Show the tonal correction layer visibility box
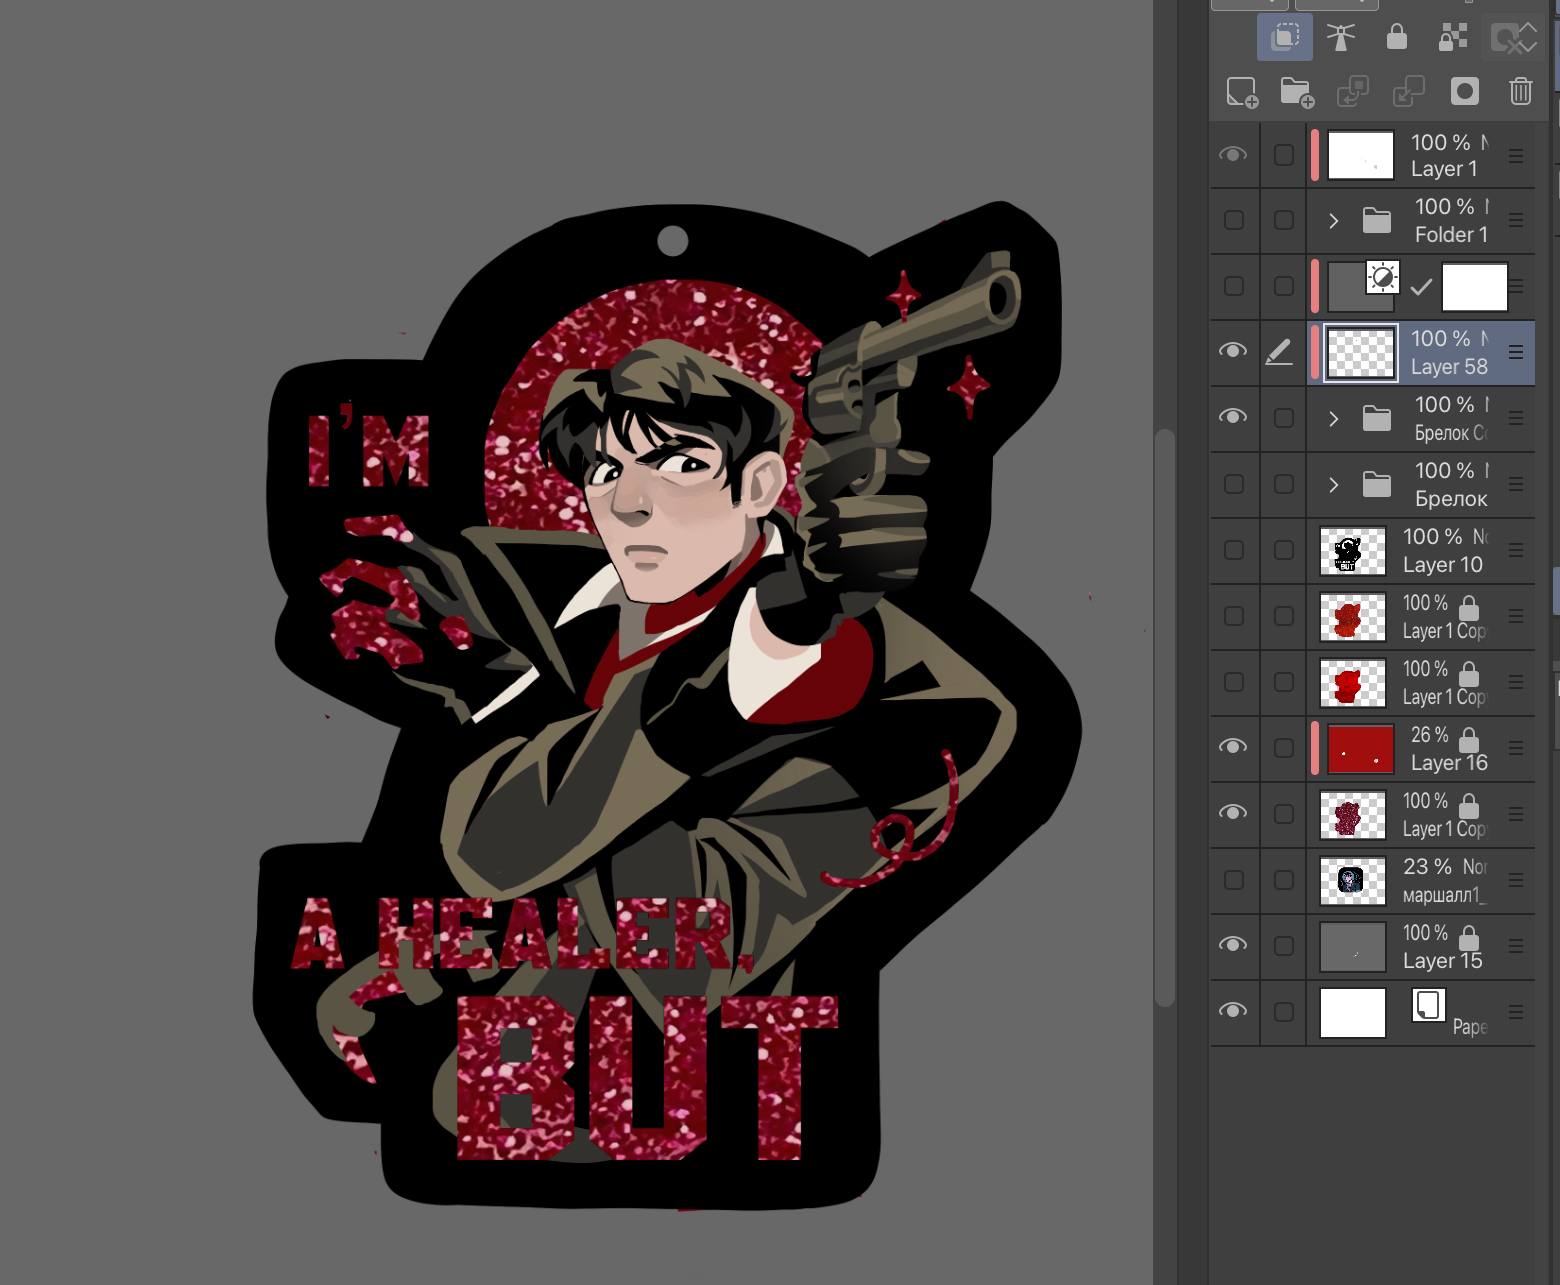Screen dimensions: 1560x1285 click(x=1234, y=286)
